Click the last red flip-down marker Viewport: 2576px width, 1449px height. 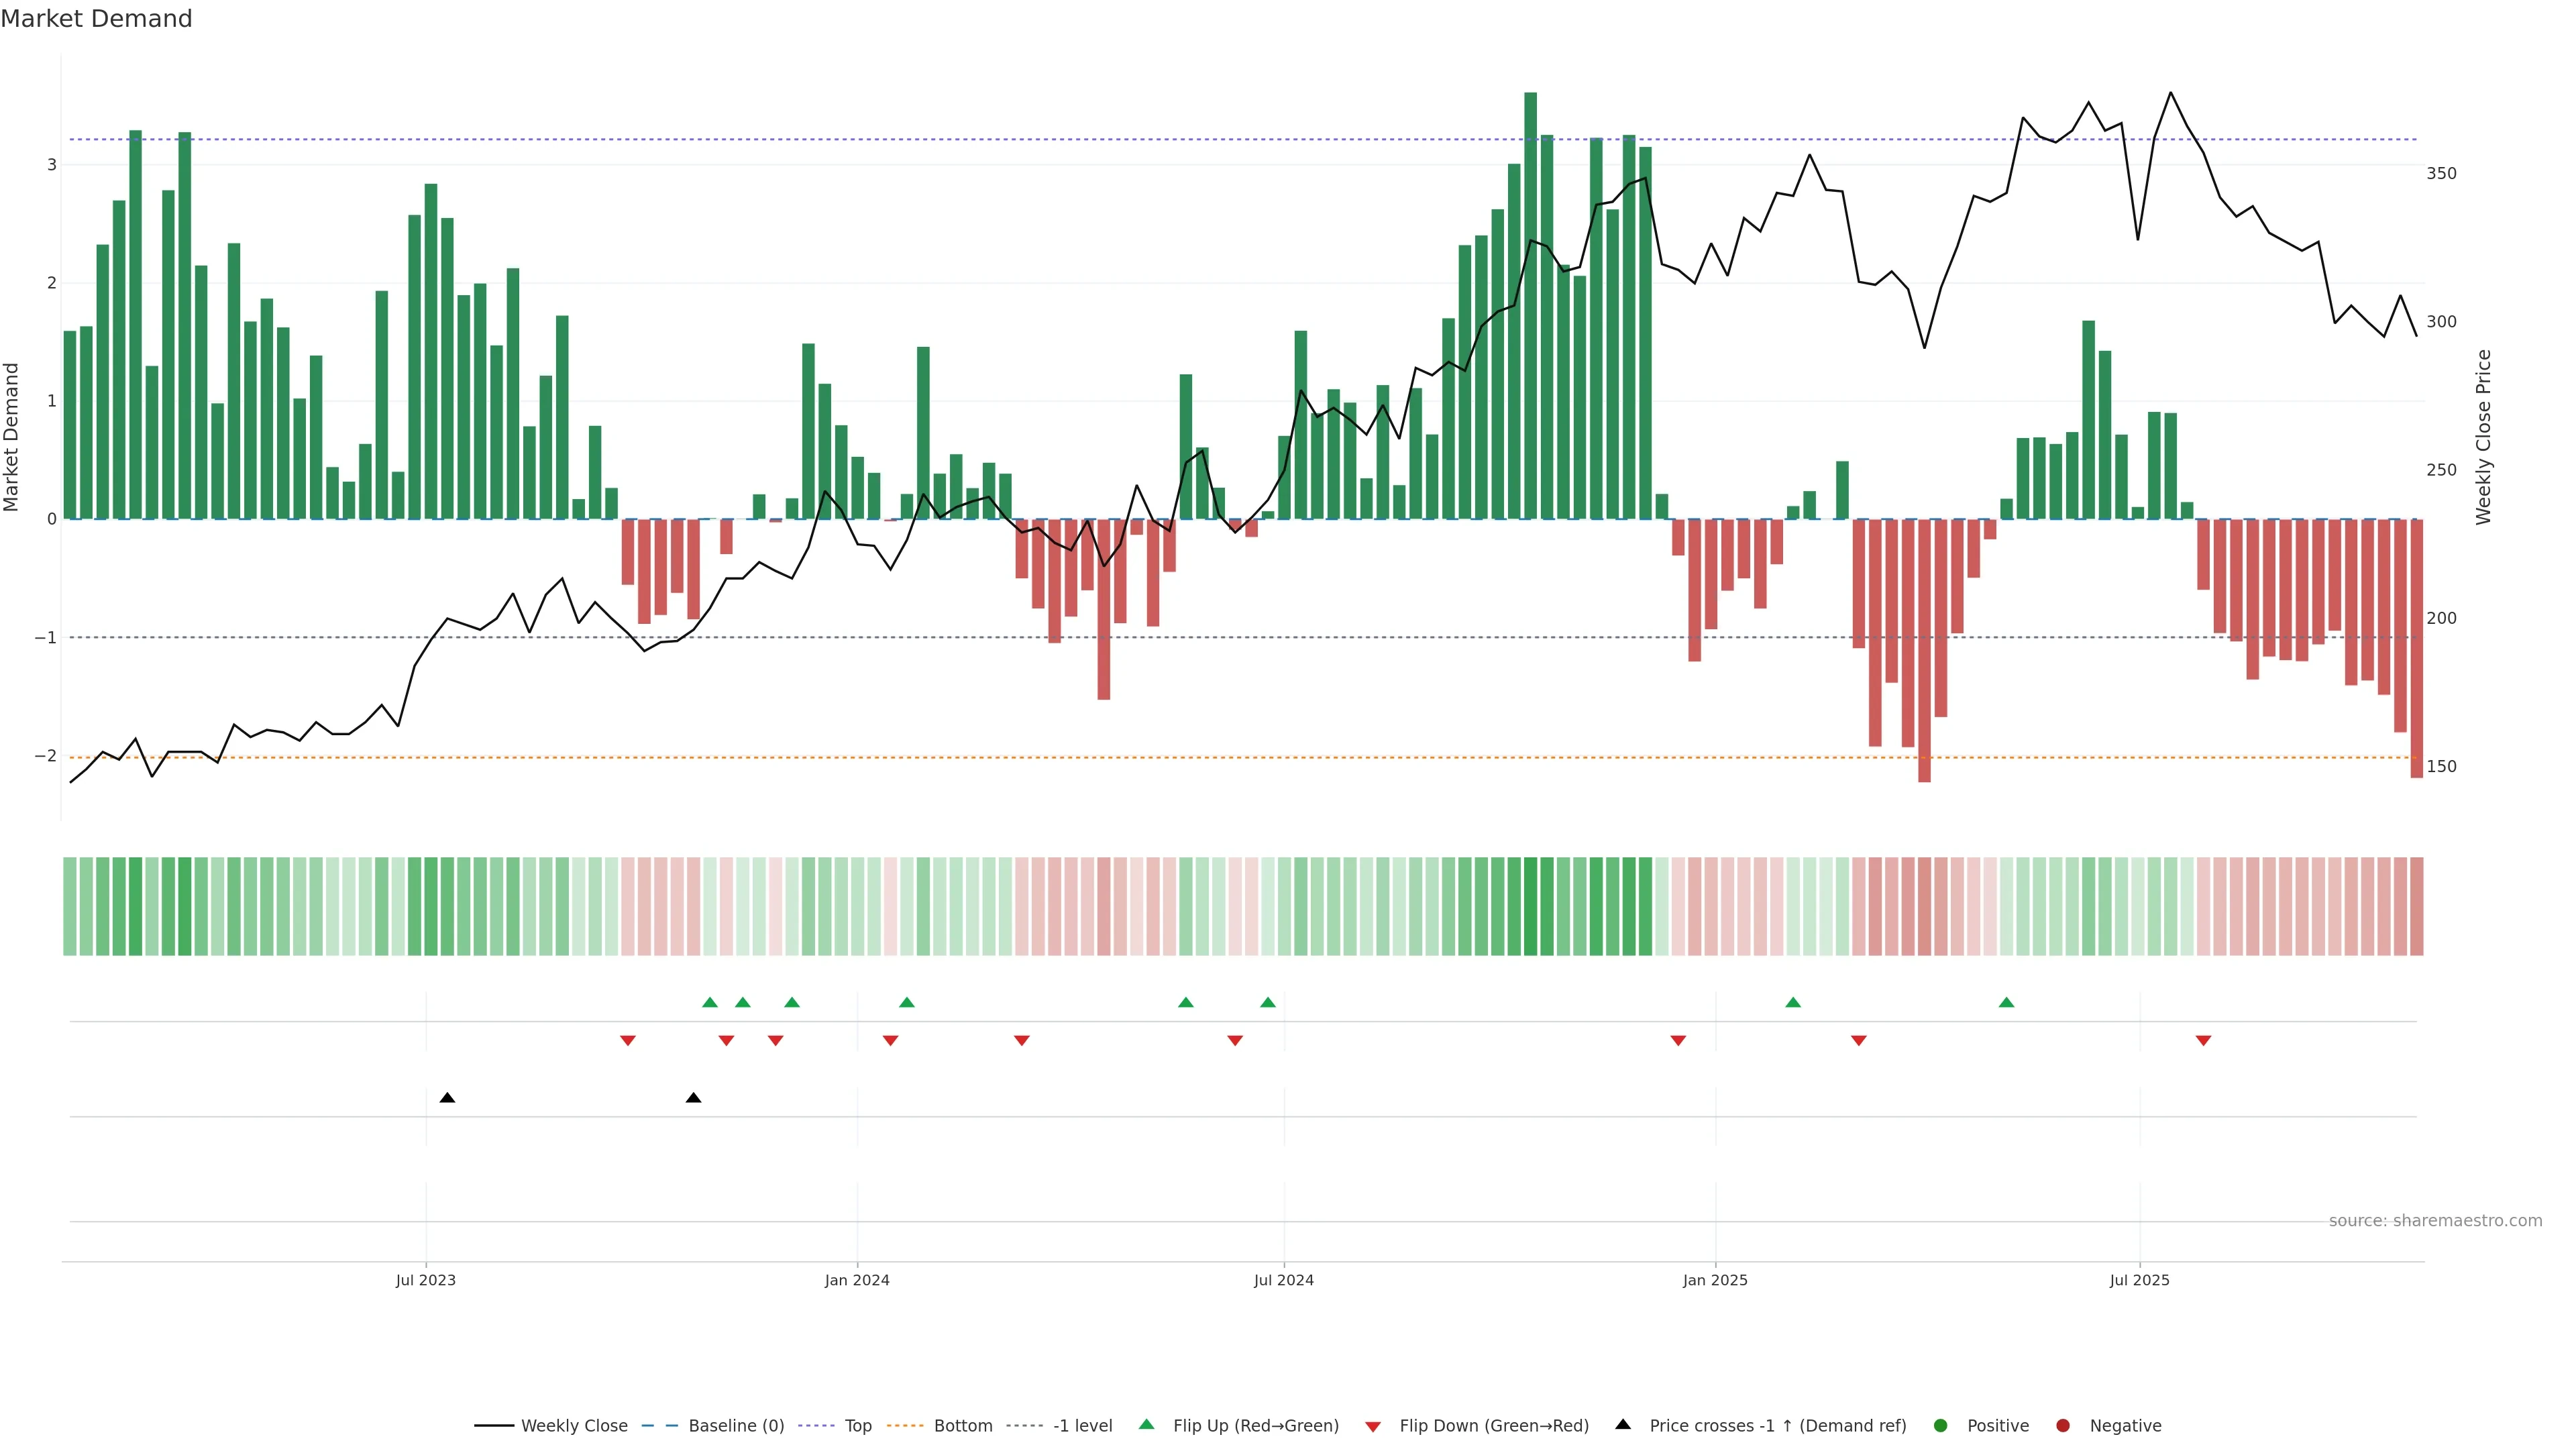(2203, 1041)
